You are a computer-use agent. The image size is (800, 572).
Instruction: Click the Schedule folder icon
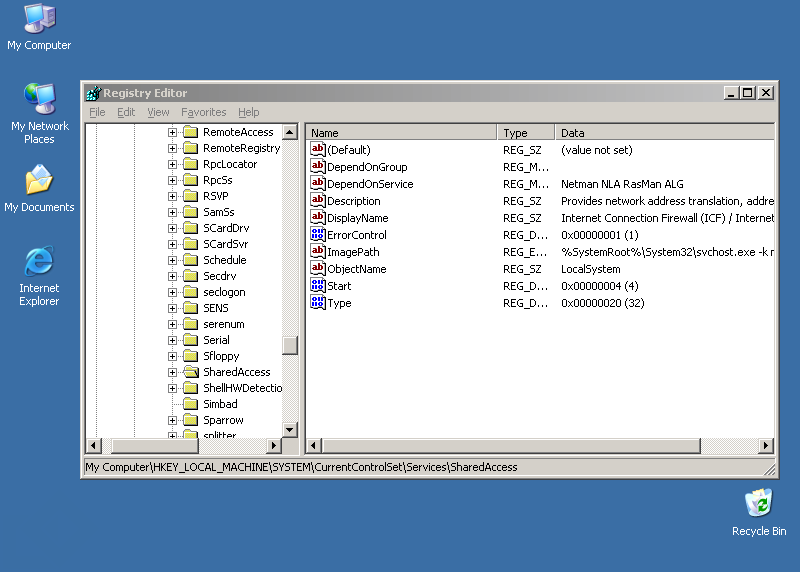click(x=191, y=260)
